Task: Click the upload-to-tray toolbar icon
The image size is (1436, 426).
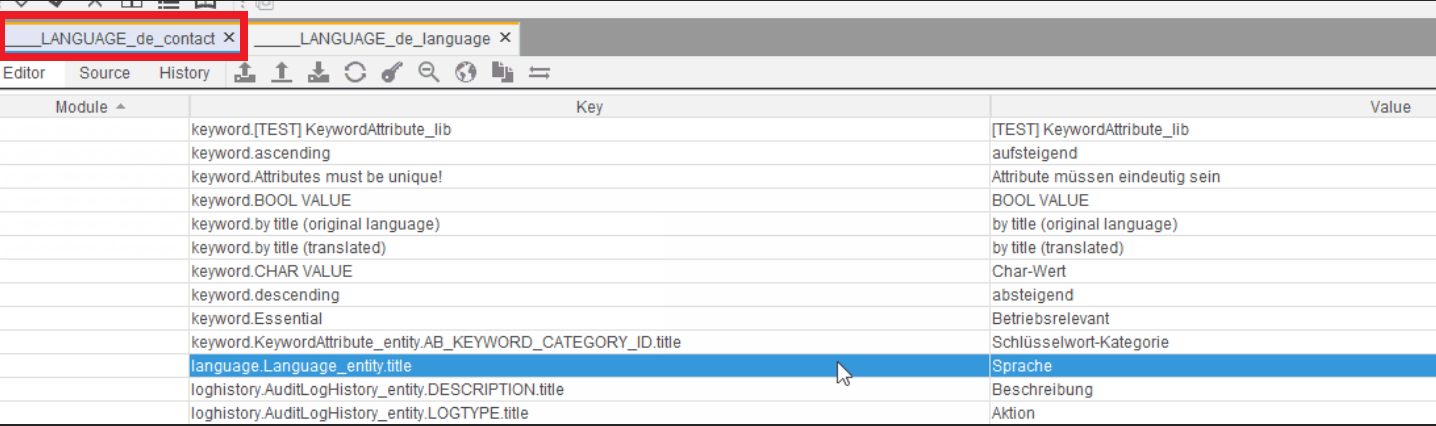Action: (245, 73)
